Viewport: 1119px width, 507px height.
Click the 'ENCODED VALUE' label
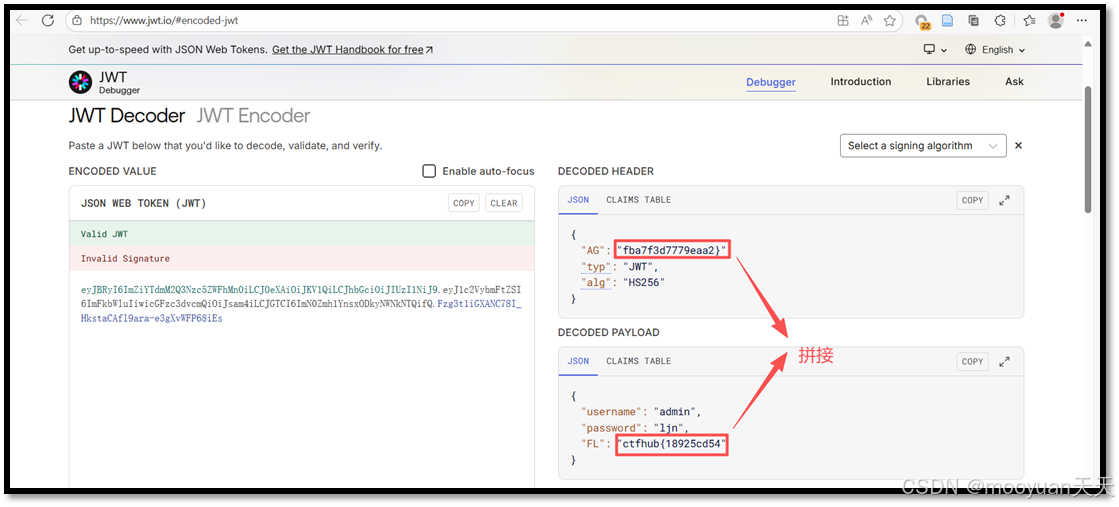[113, 171]
